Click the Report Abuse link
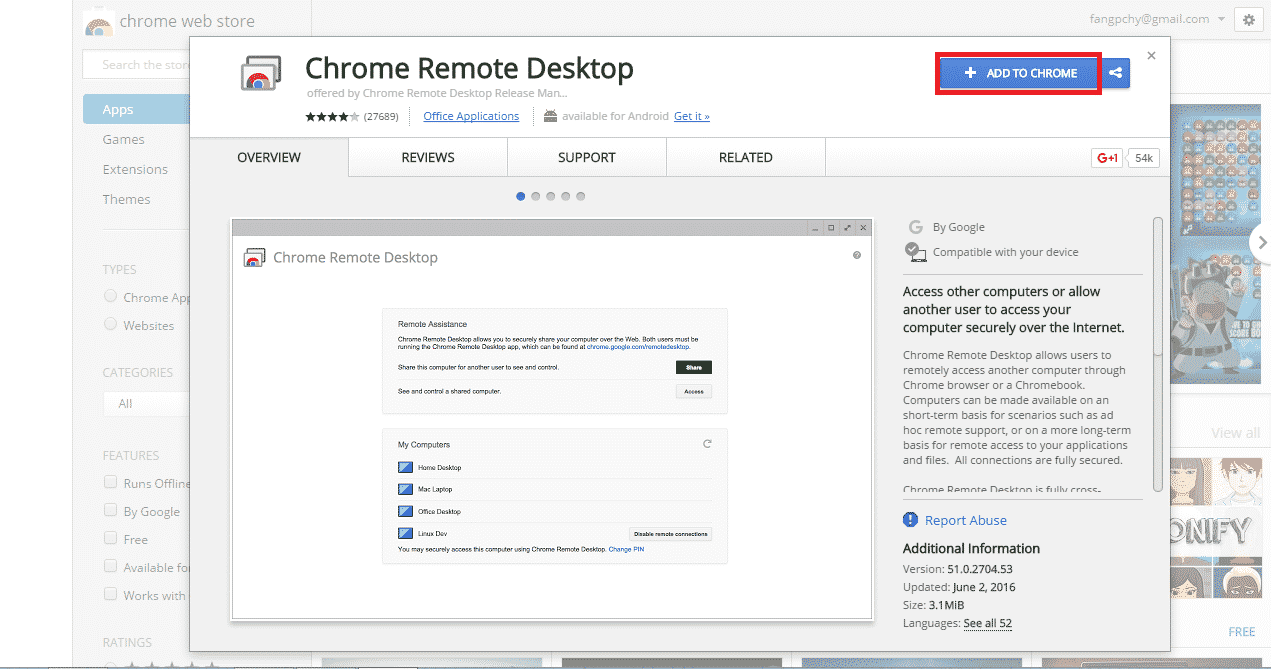1271x669 pixels. tap(966, 520)
